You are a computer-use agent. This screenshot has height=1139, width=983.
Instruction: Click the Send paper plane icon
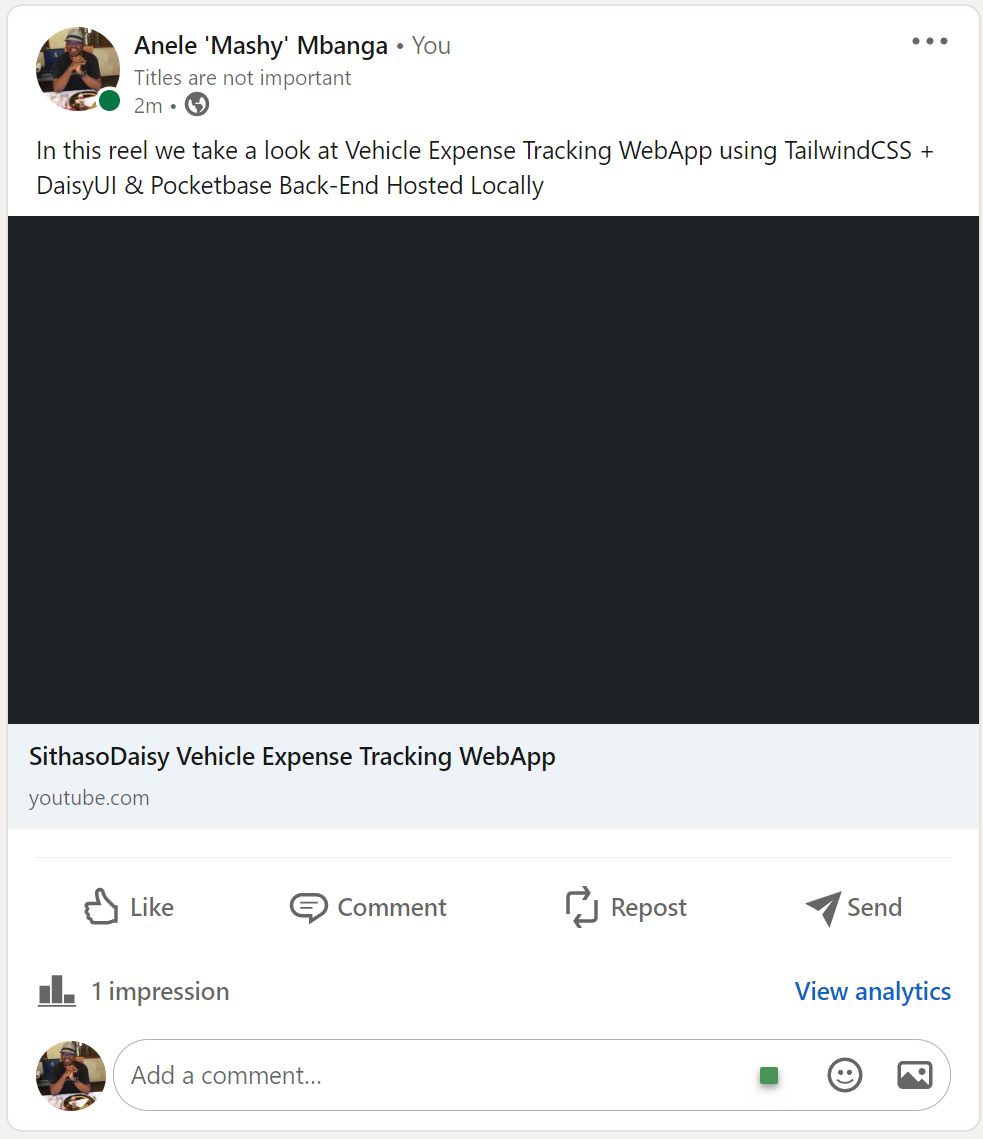823,907
